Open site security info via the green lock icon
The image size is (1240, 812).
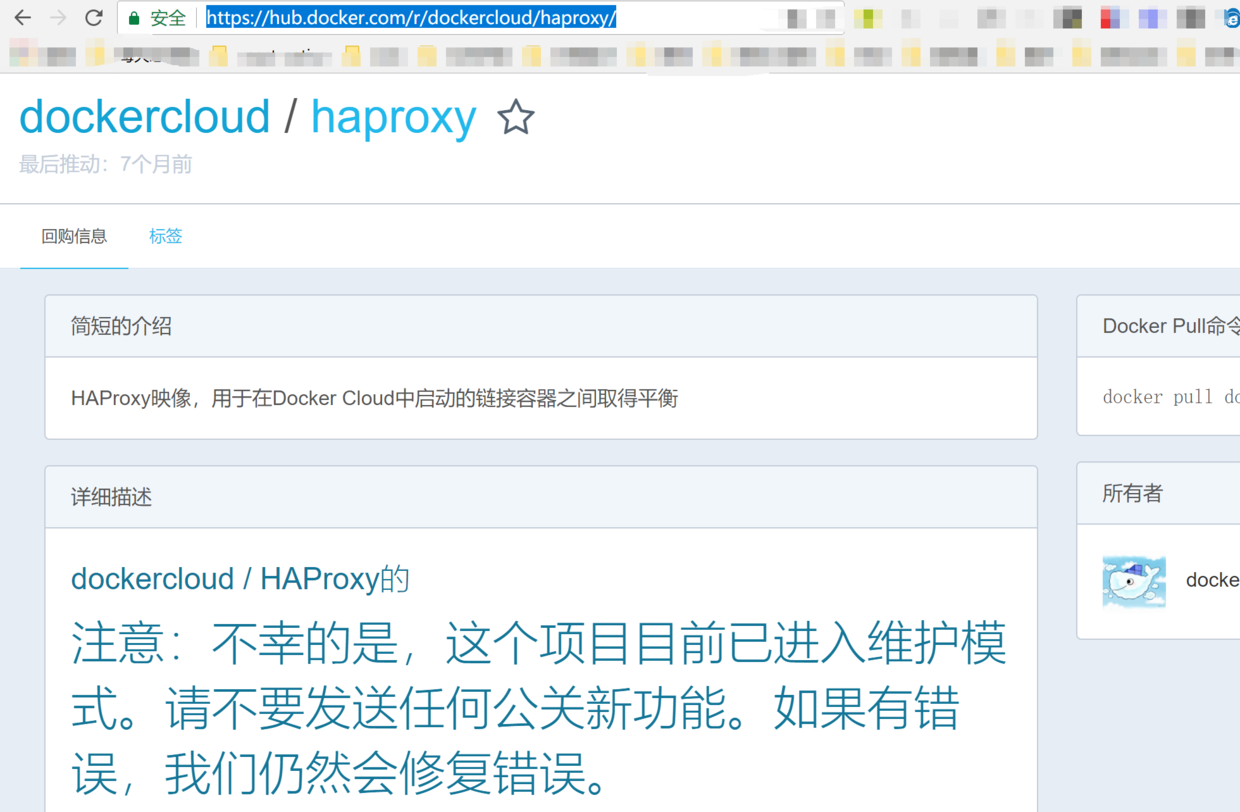pos(134,19)
